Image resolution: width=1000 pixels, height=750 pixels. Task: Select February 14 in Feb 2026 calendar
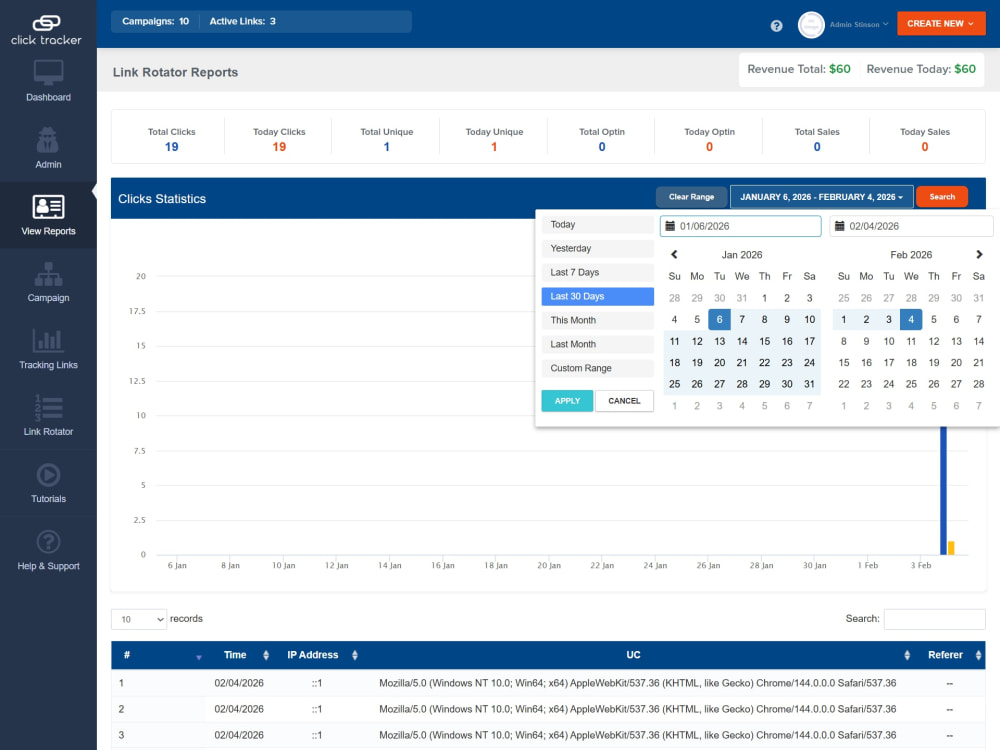point(978,341)
